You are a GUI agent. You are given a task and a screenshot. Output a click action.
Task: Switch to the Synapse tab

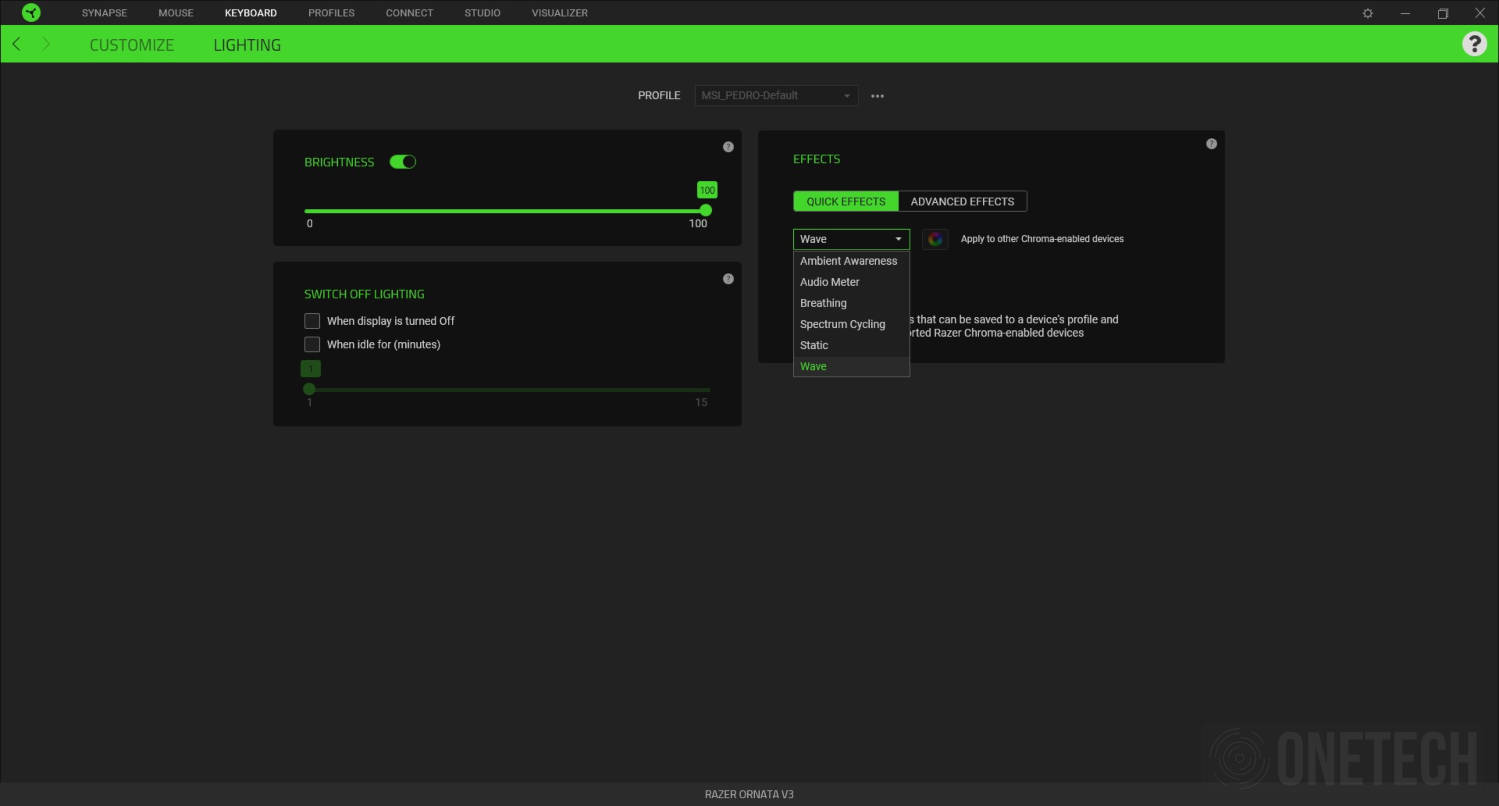click(x=104, y=13)
